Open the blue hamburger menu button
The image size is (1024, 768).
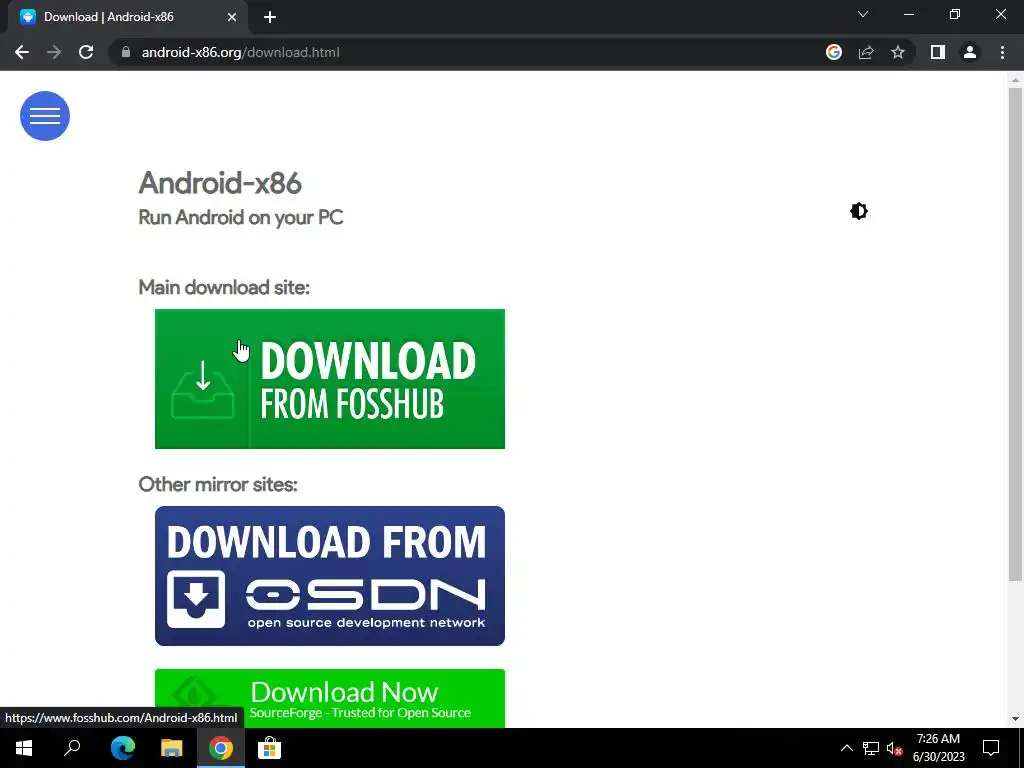tap(45, 116)
